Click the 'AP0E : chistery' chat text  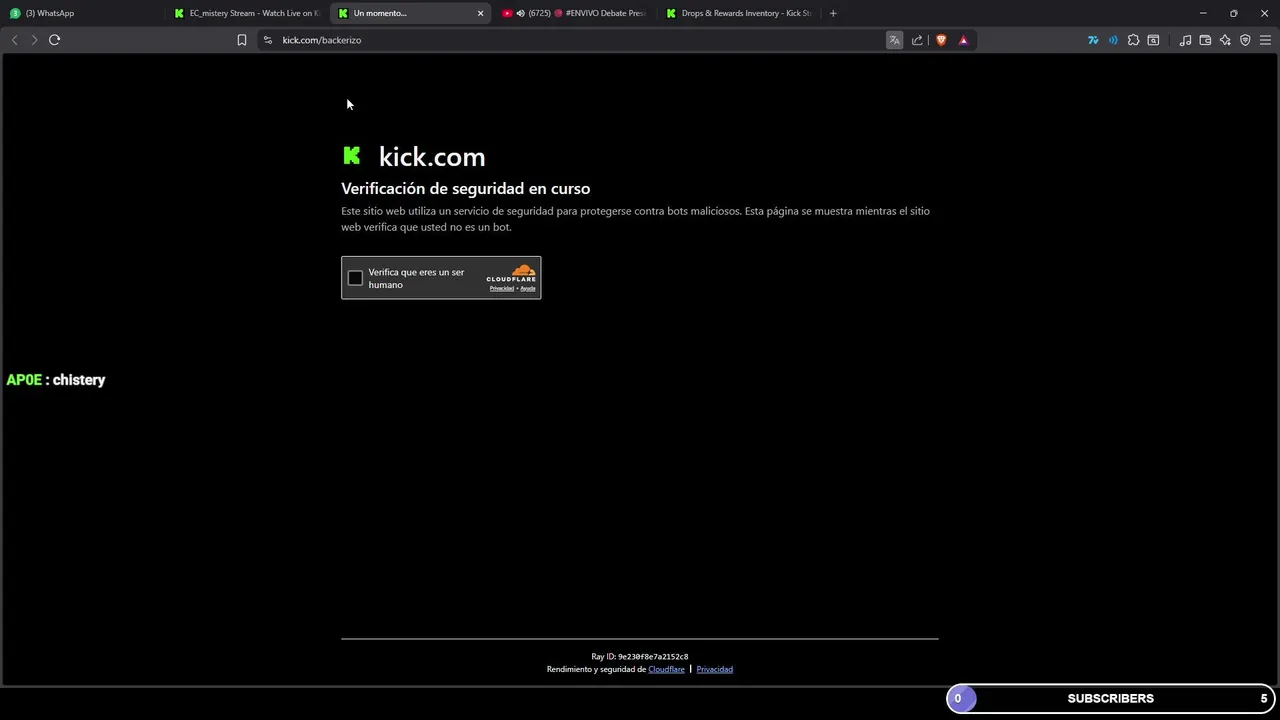pos(56,380)
